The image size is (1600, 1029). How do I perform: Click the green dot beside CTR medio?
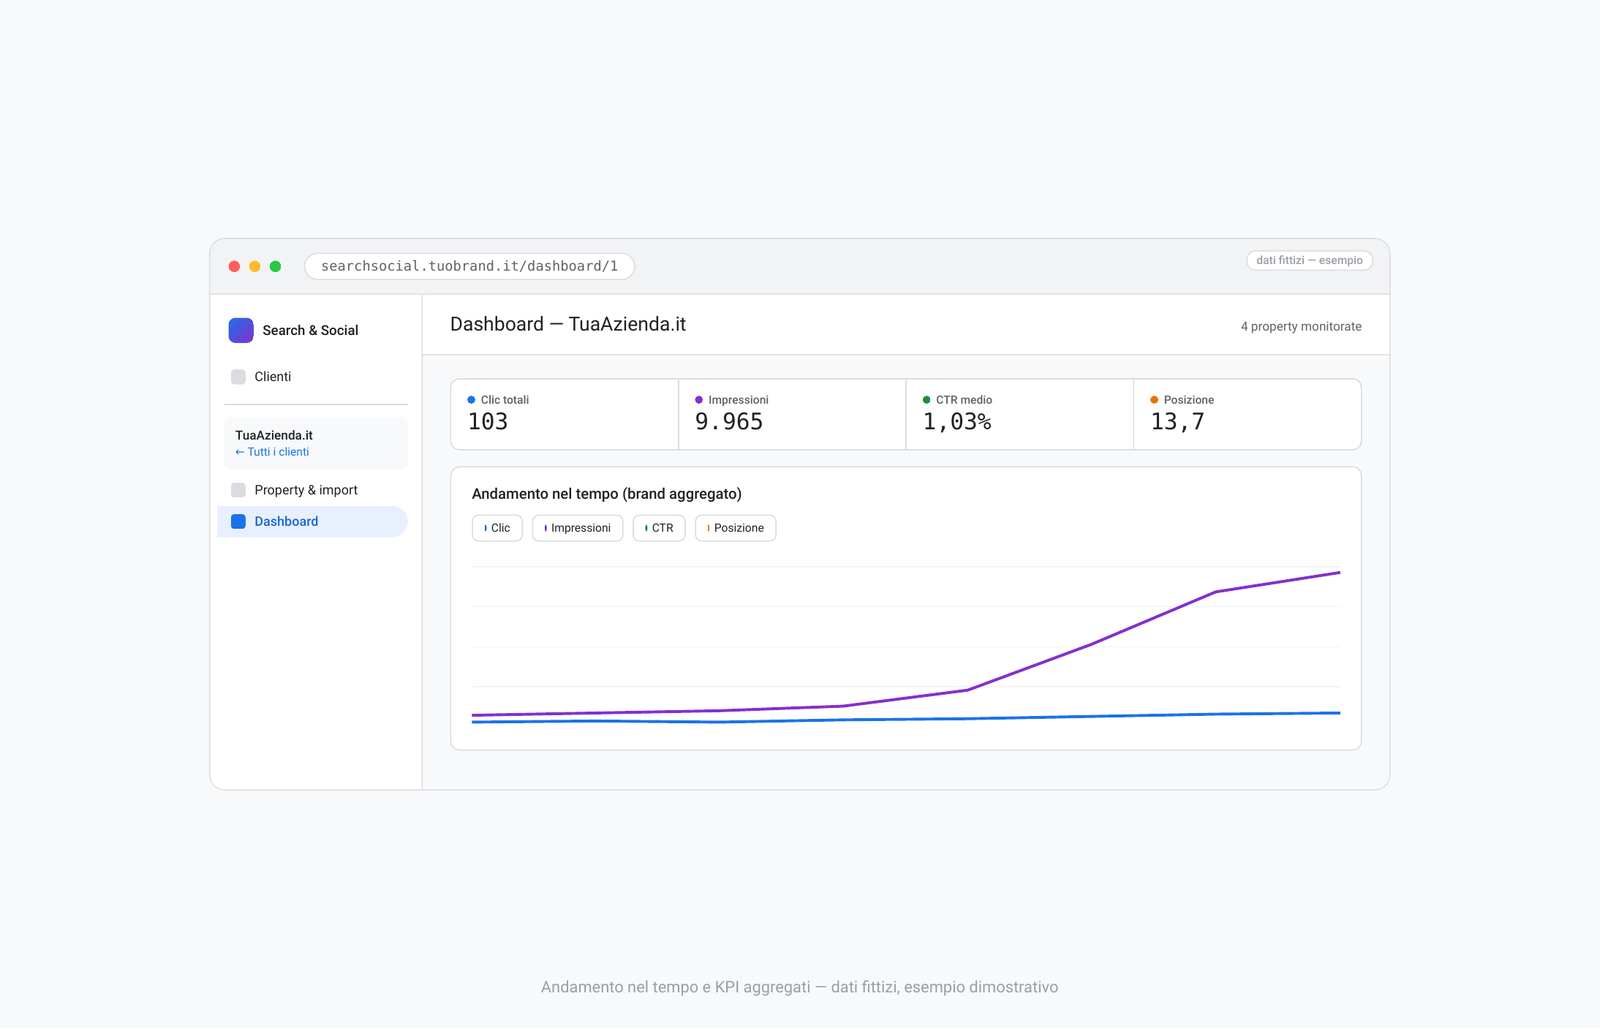pyautogui.click(x=926, y=400)
